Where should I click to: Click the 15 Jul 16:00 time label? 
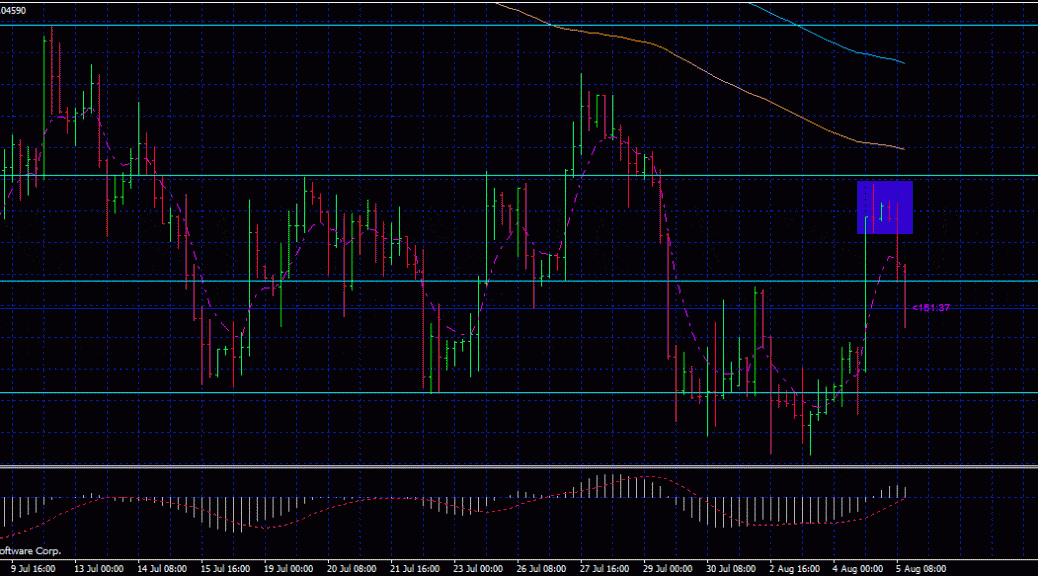click(225, 569)
